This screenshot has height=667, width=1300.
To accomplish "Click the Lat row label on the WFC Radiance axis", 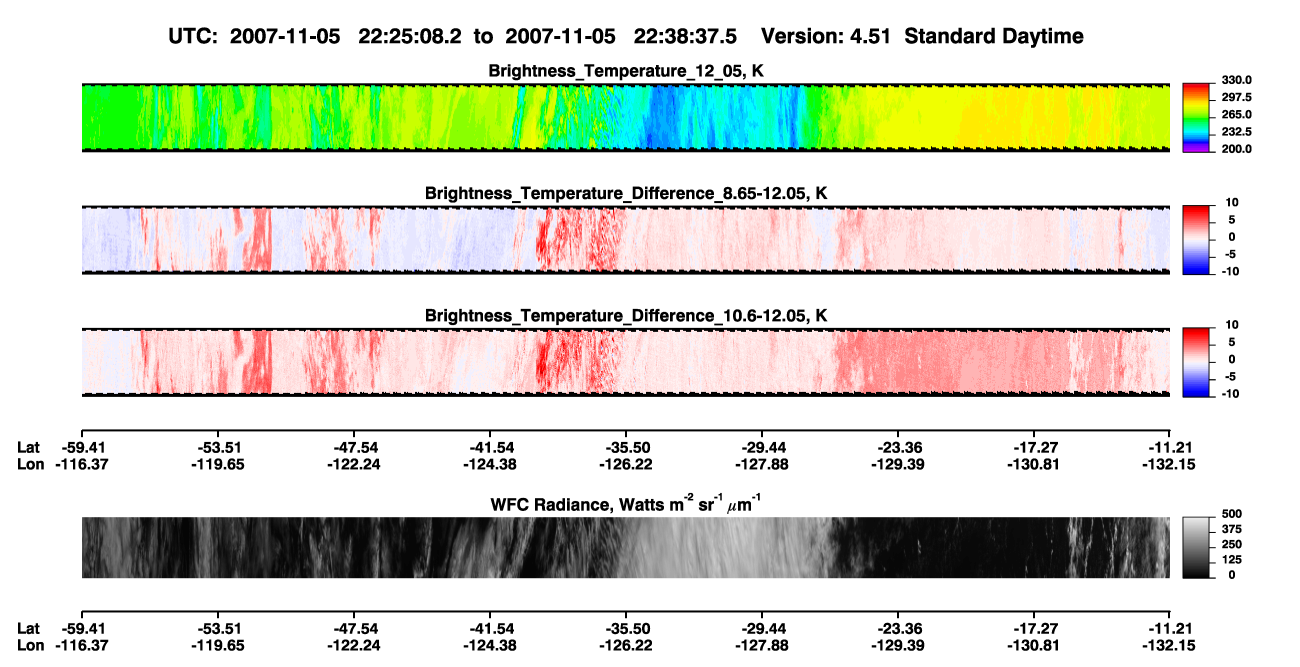I will [x=29, y=628].
